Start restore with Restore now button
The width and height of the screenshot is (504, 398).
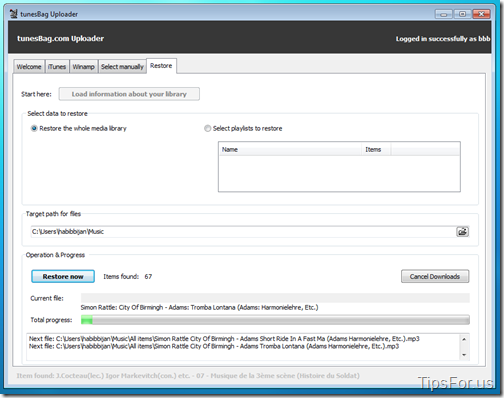63,276
